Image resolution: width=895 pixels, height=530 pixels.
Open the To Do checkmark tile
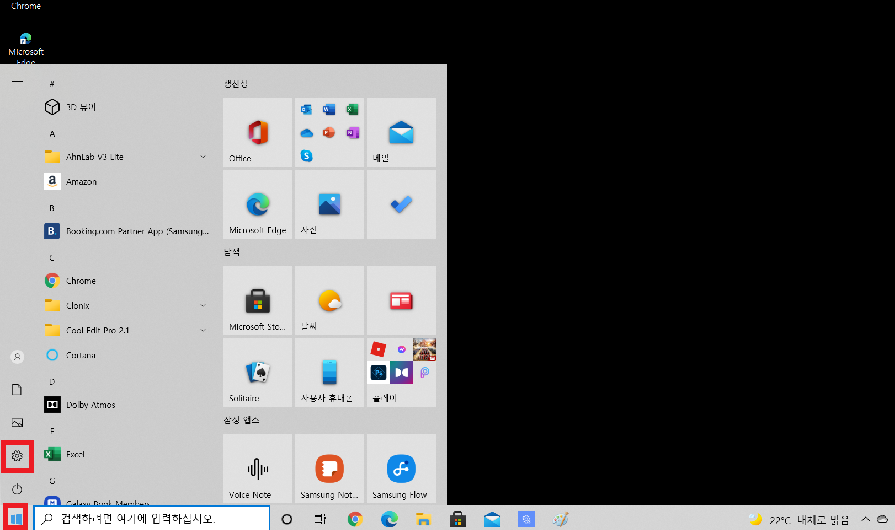click(x=401, y=204)
